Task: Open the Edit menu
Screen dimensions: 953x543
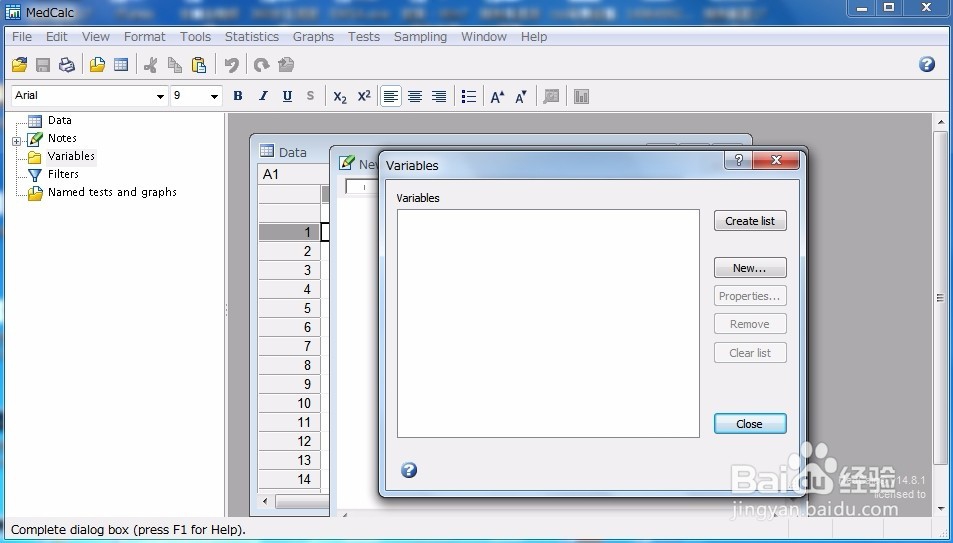Action: 57,36
